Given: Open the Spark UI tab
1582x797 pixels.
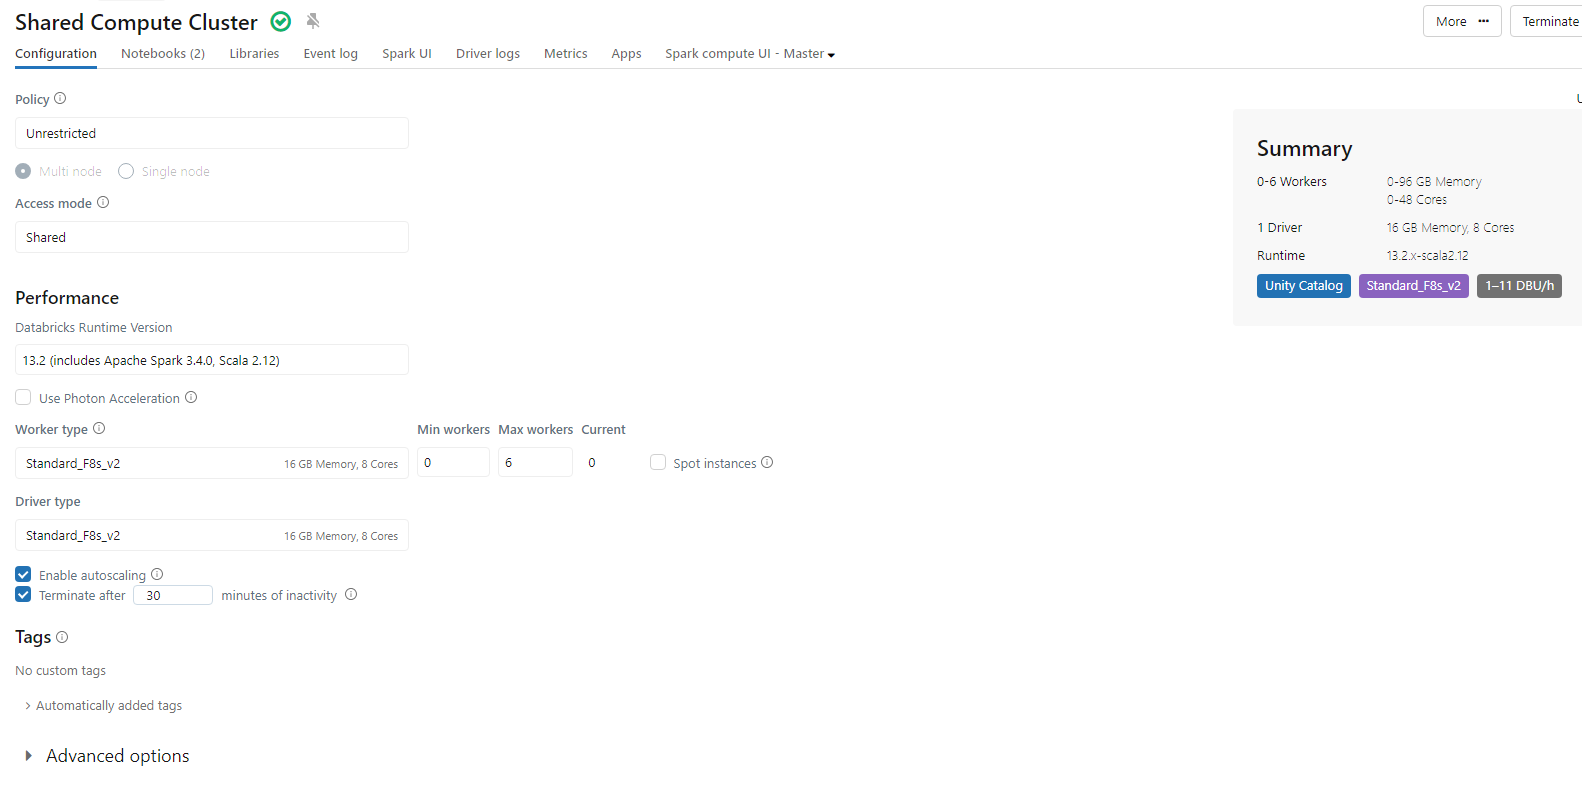Looking at the screenshot, I should 407,54.
